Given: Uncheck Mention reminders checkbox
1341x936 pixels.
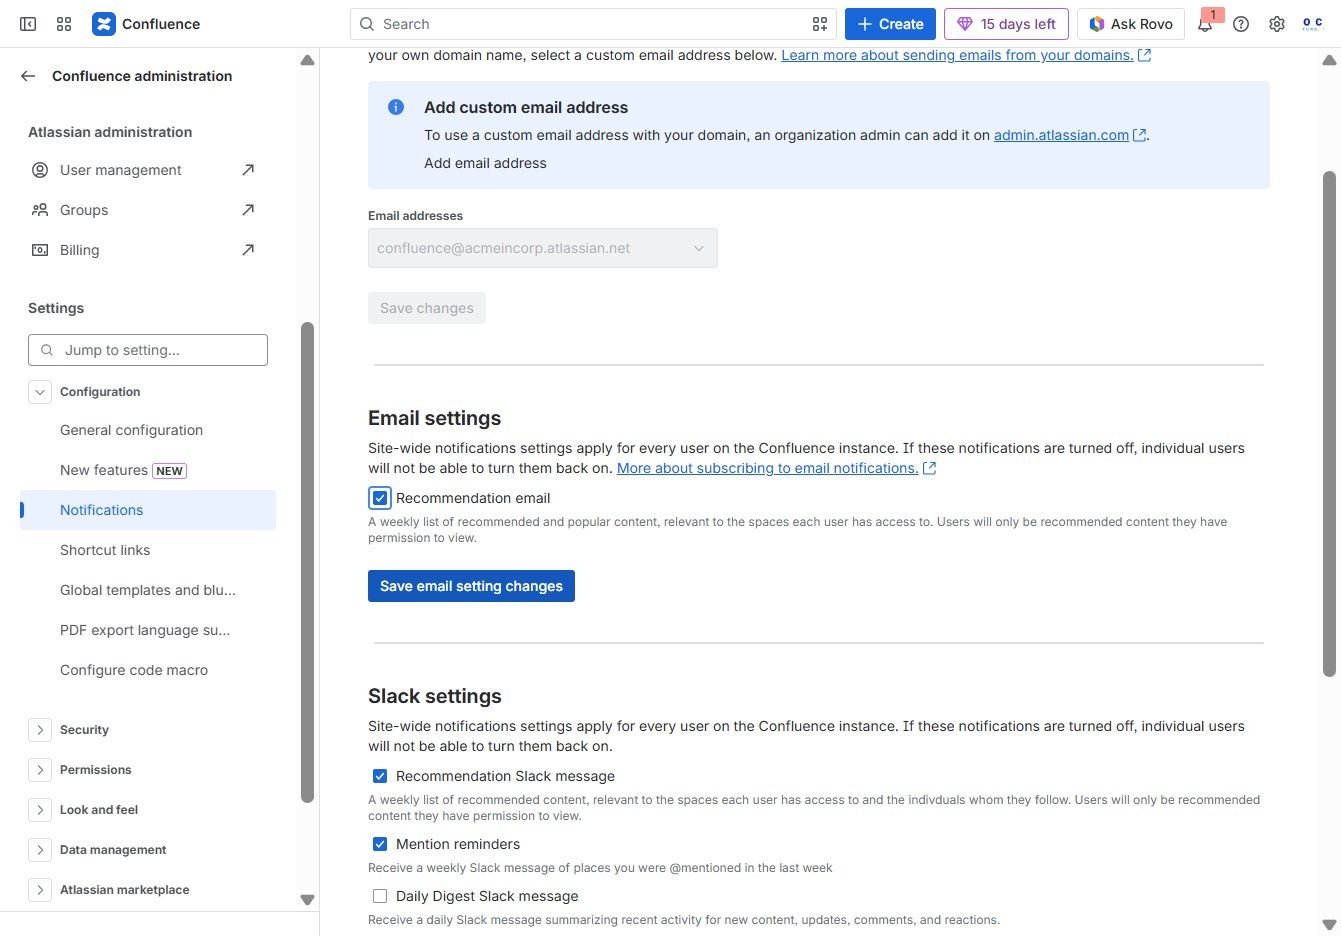Looking at the screenshot, I should coord(380,844).
